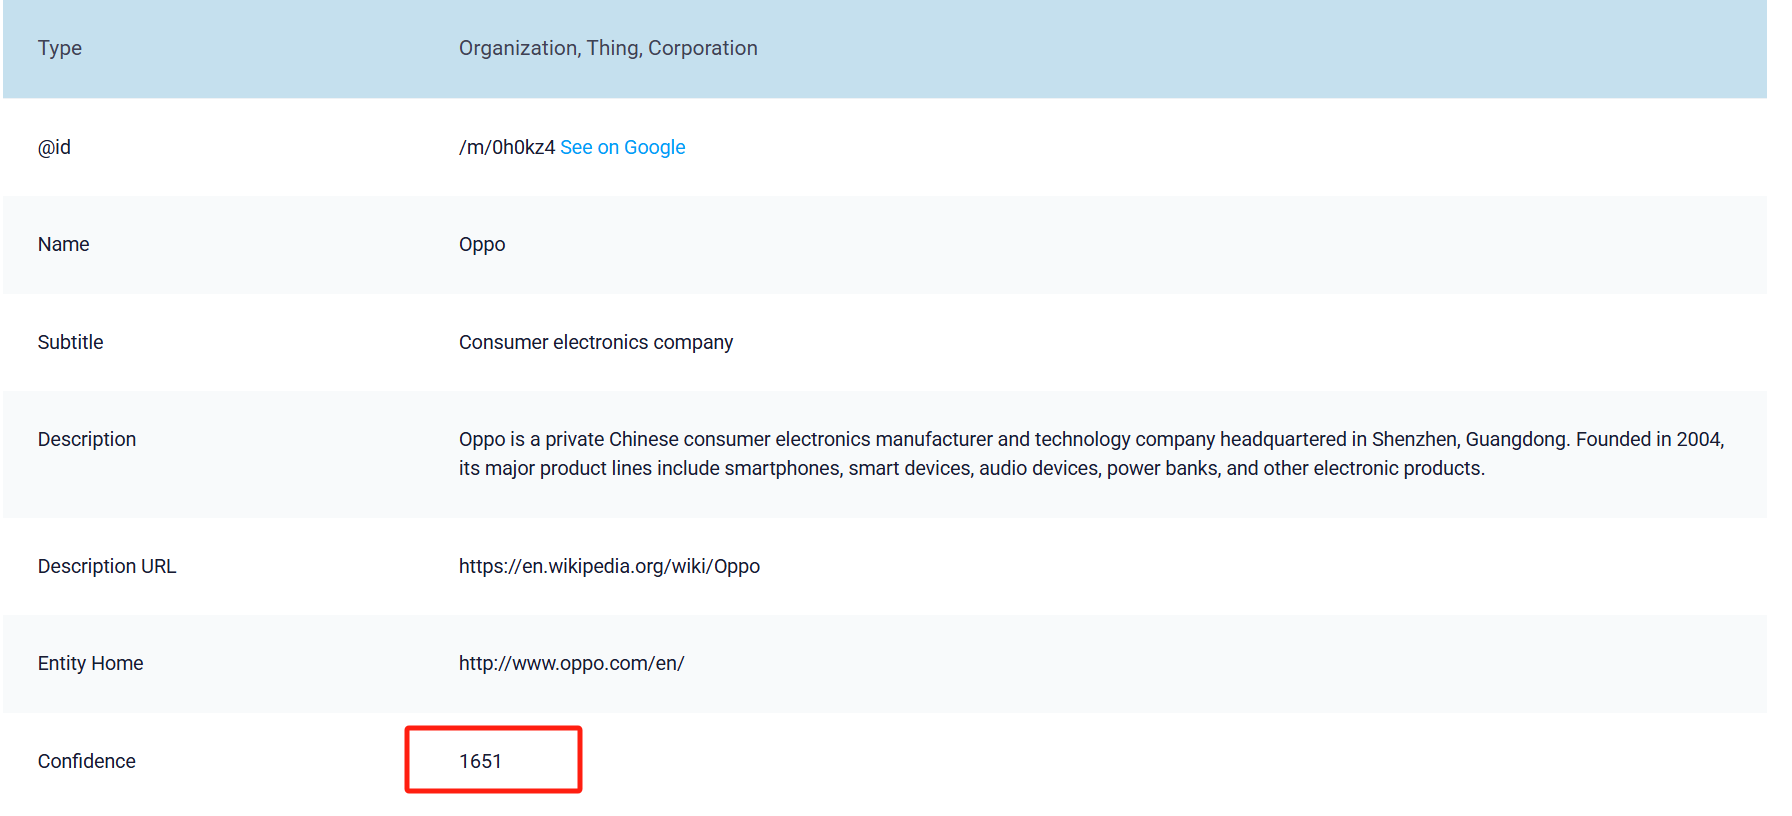Screen dimensions: 1792x816
Task: Click the Consumer electronics company subtitle value
Action: click(x=595, y=342)
